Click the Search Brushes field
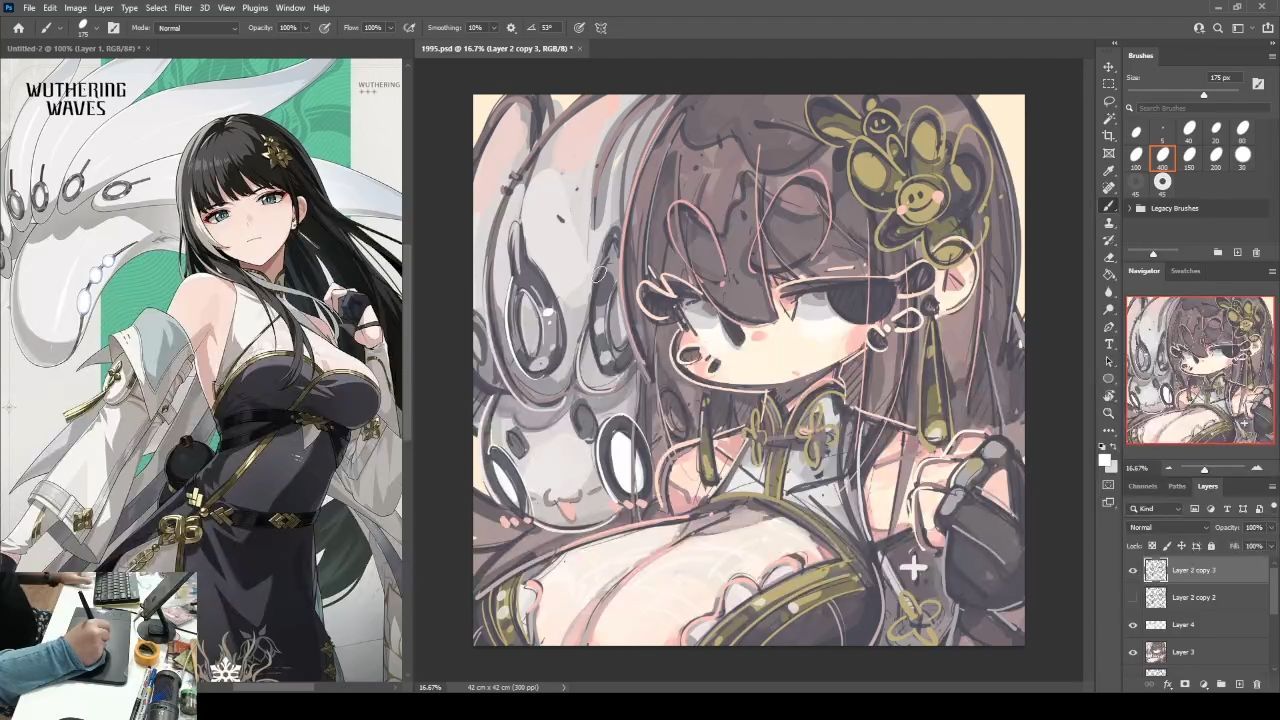 (x=1201, y=108)
